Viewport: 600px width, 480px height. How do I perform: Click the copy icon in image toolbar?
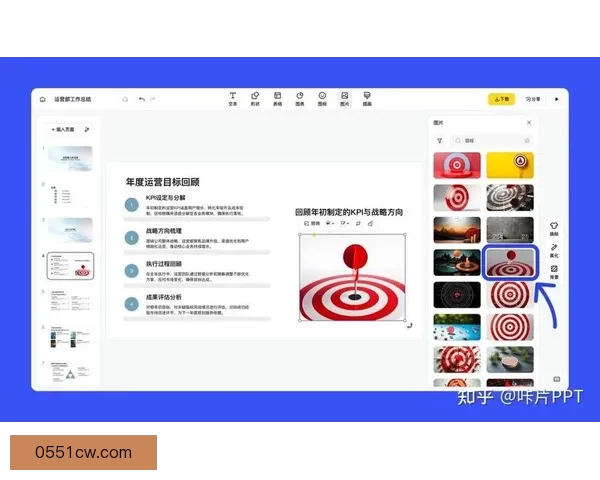[x=358, y=223]
